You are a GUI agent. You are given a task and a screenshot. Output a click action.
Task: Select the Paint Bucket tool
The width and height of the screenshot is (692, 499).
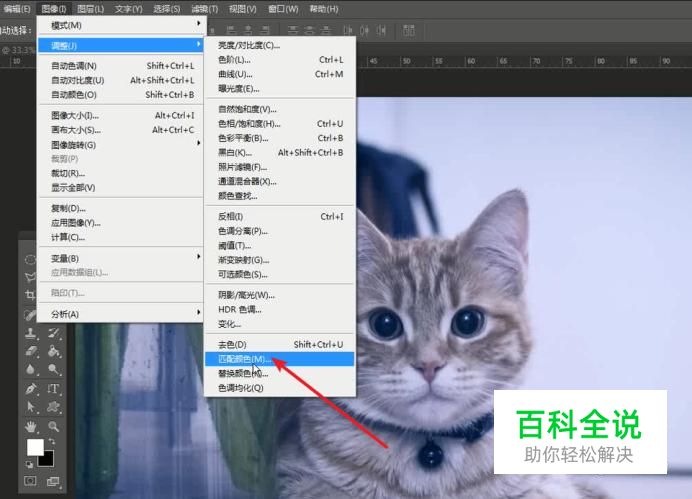tap(54, 351)
